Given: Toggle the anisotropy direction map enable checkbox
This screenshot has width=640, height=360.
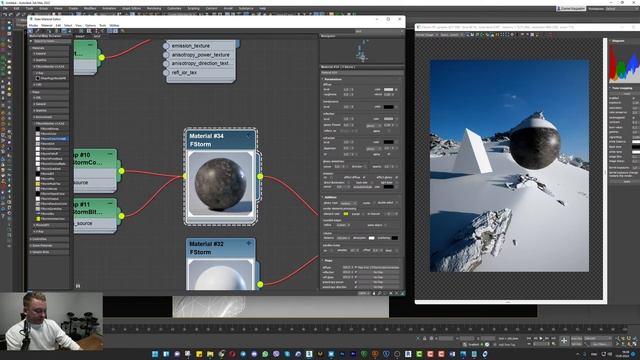Looking at the screenshot, I should click(x=356, y=287).
